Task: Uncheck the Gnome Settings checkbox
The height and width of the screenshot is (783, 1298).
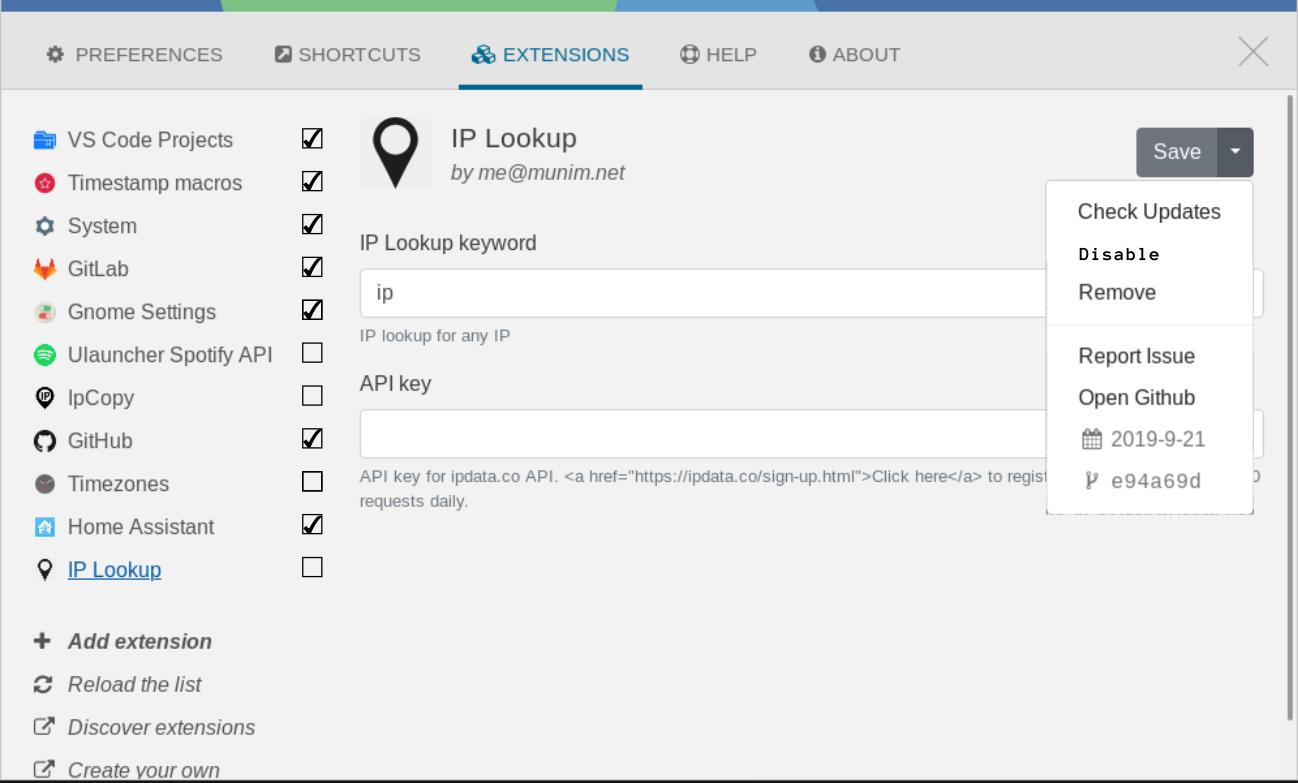Action: [311, 310]
